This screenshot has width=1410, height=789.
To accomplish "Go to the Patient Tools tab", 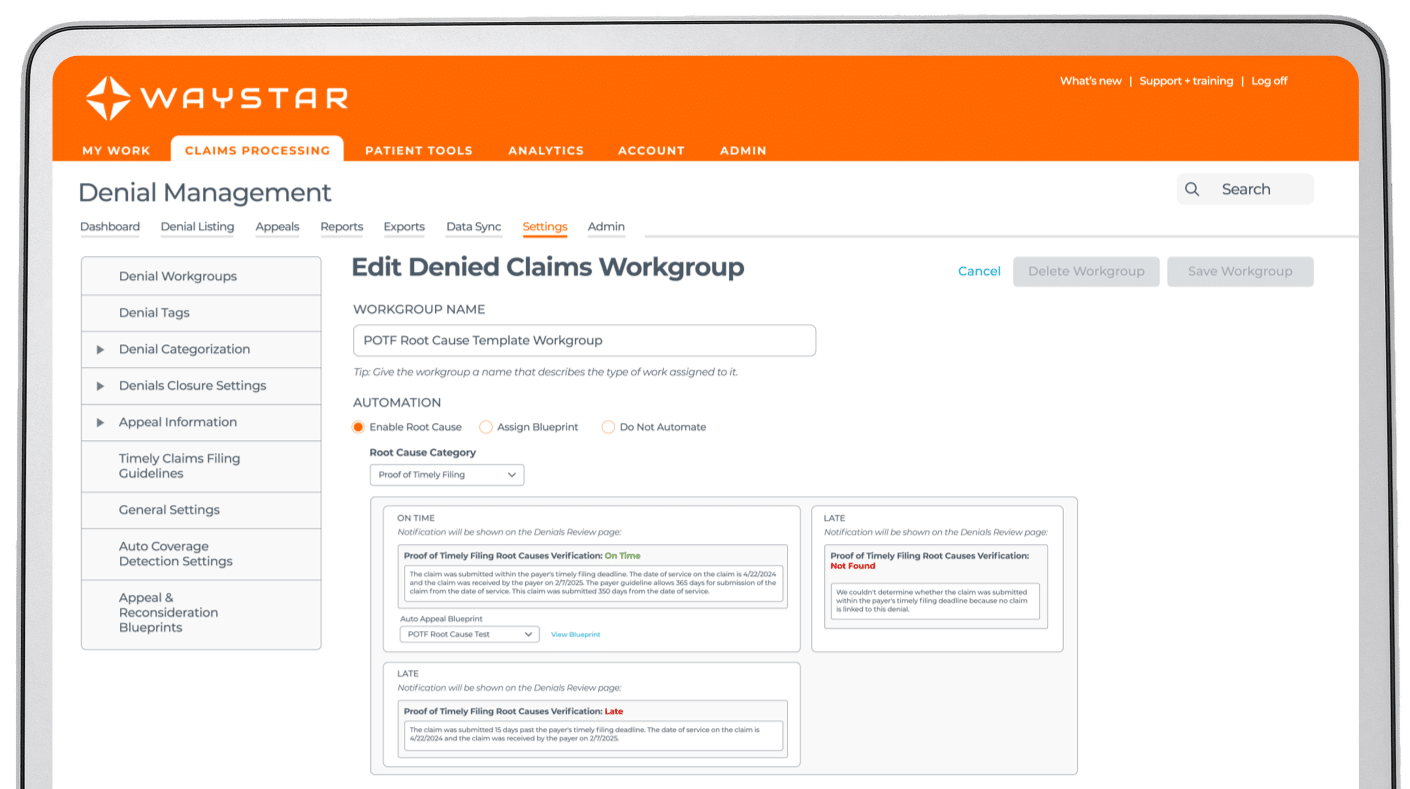I will 418,150.
